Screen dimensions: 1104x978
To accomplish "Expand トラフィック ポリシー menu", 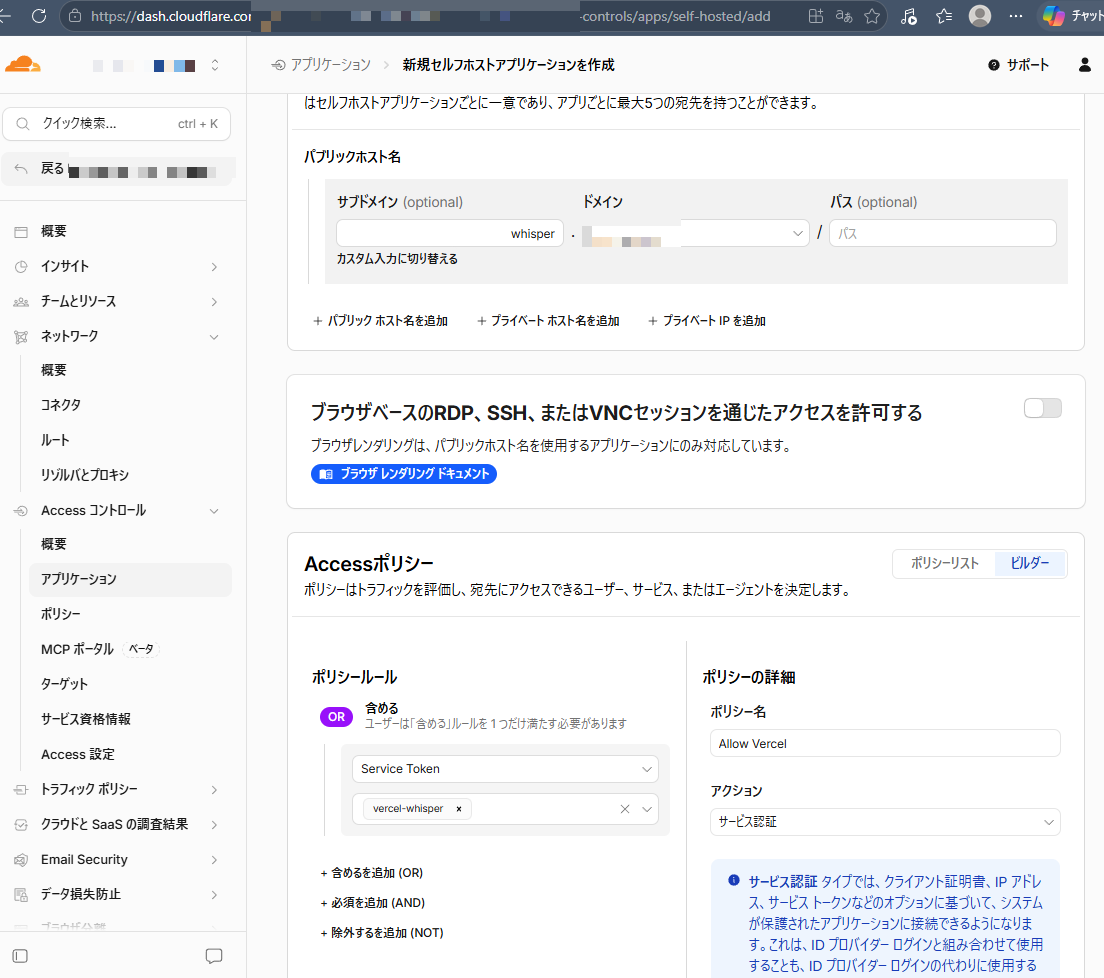I will (116, 790).
